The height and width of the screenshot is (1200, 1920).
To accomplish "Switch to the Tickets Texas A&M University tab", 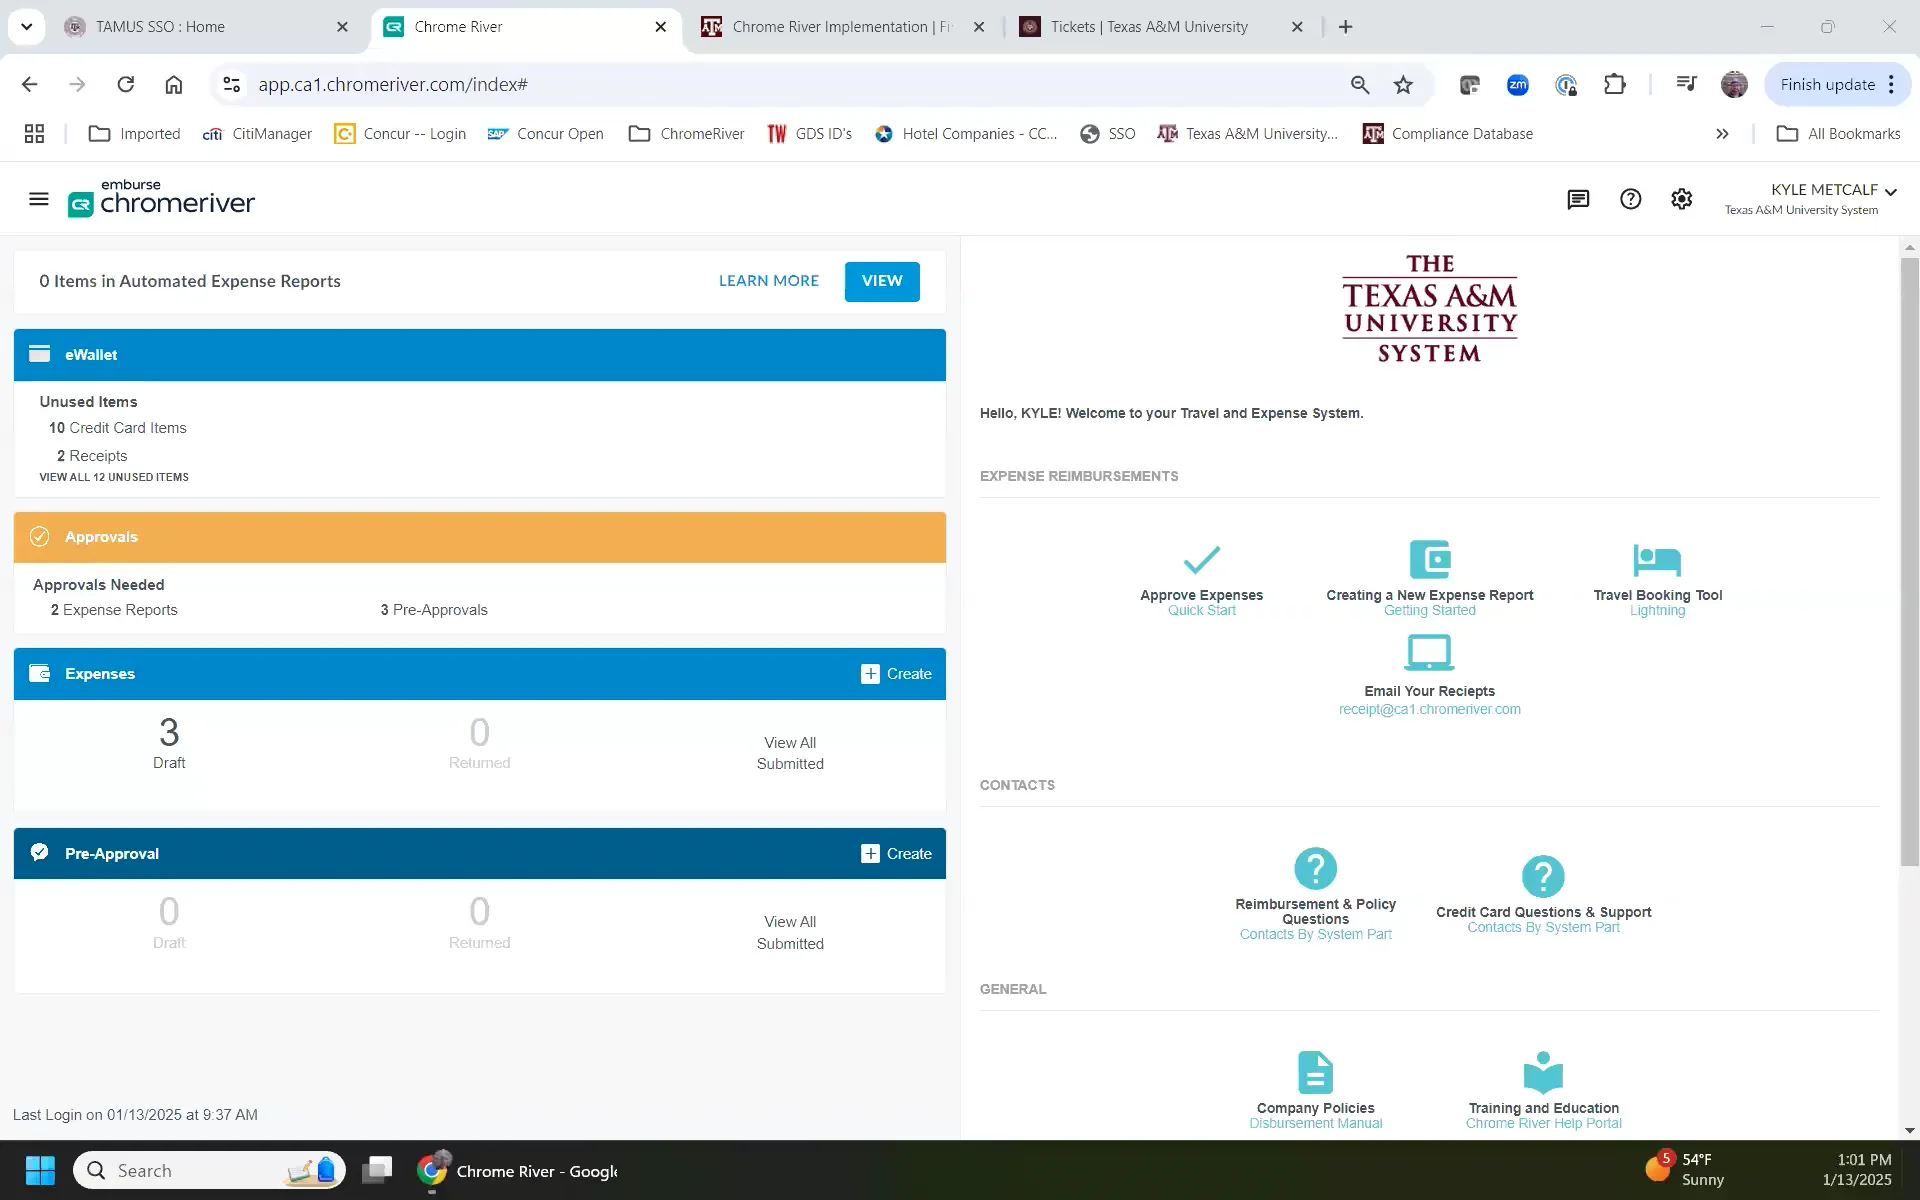I will (1148, 27).
